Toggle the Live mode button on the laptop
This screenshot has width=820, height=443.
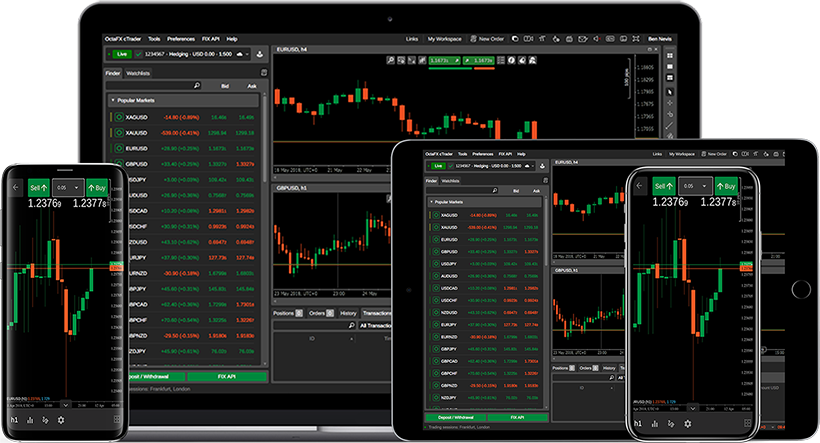pyautogui.click(x=121, y=54)
